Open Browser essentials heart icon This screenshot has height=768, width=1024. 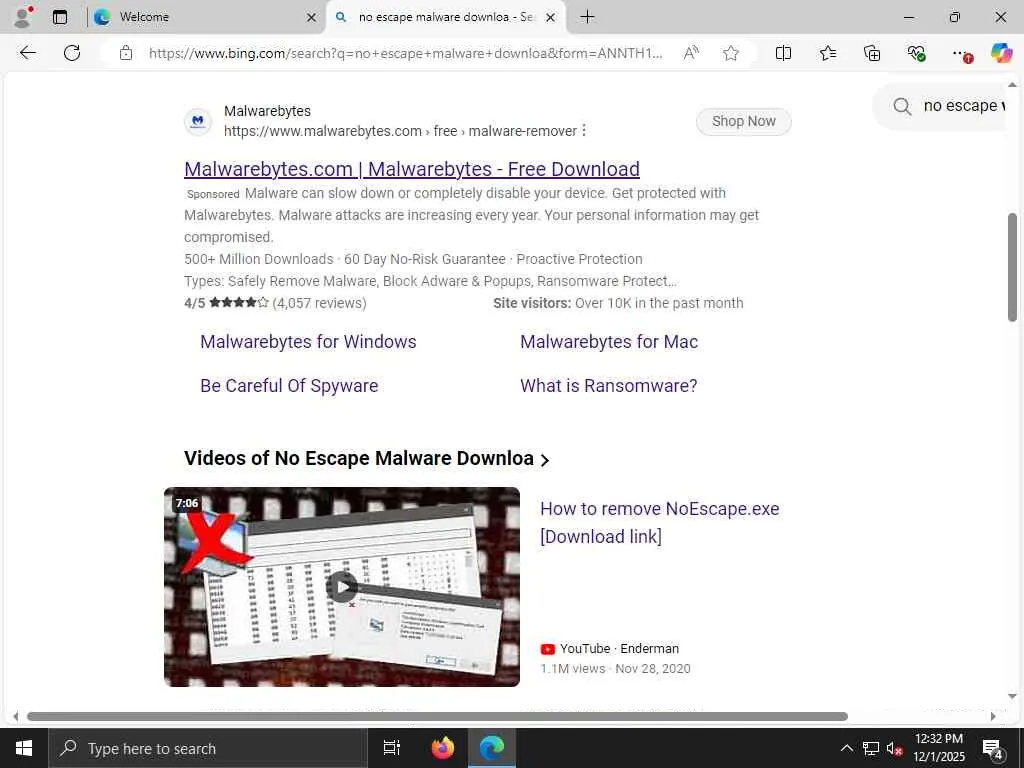pyautogui.click(x=916, y=53)
